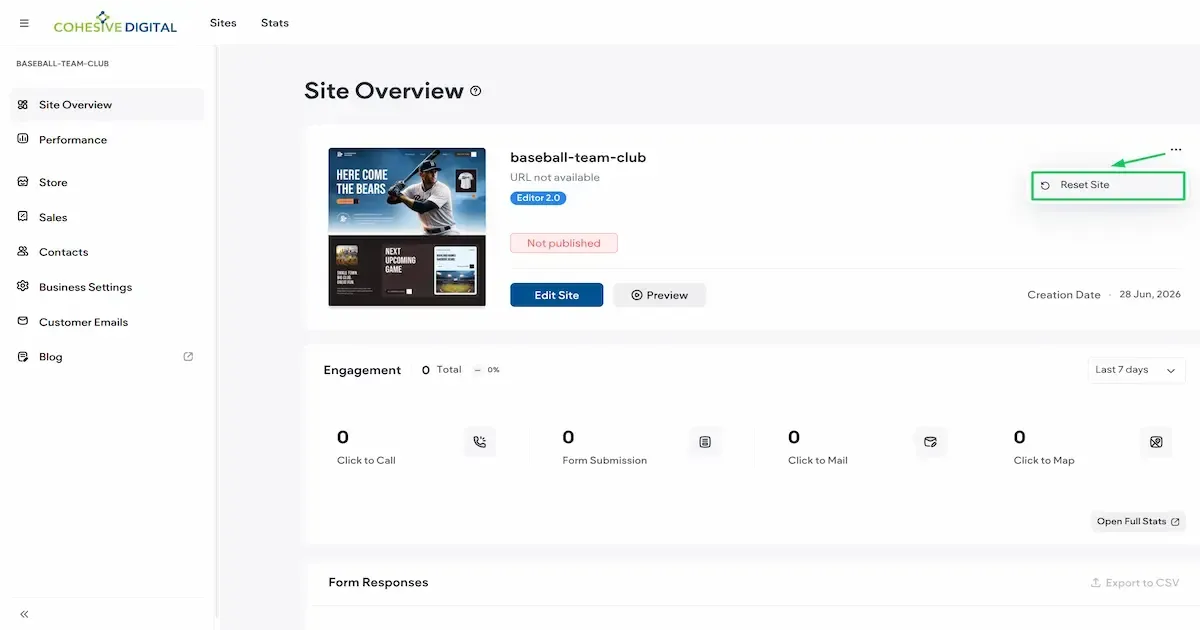
Task: Open the Last 7 days dropdown
Action: pos(1137,370)
